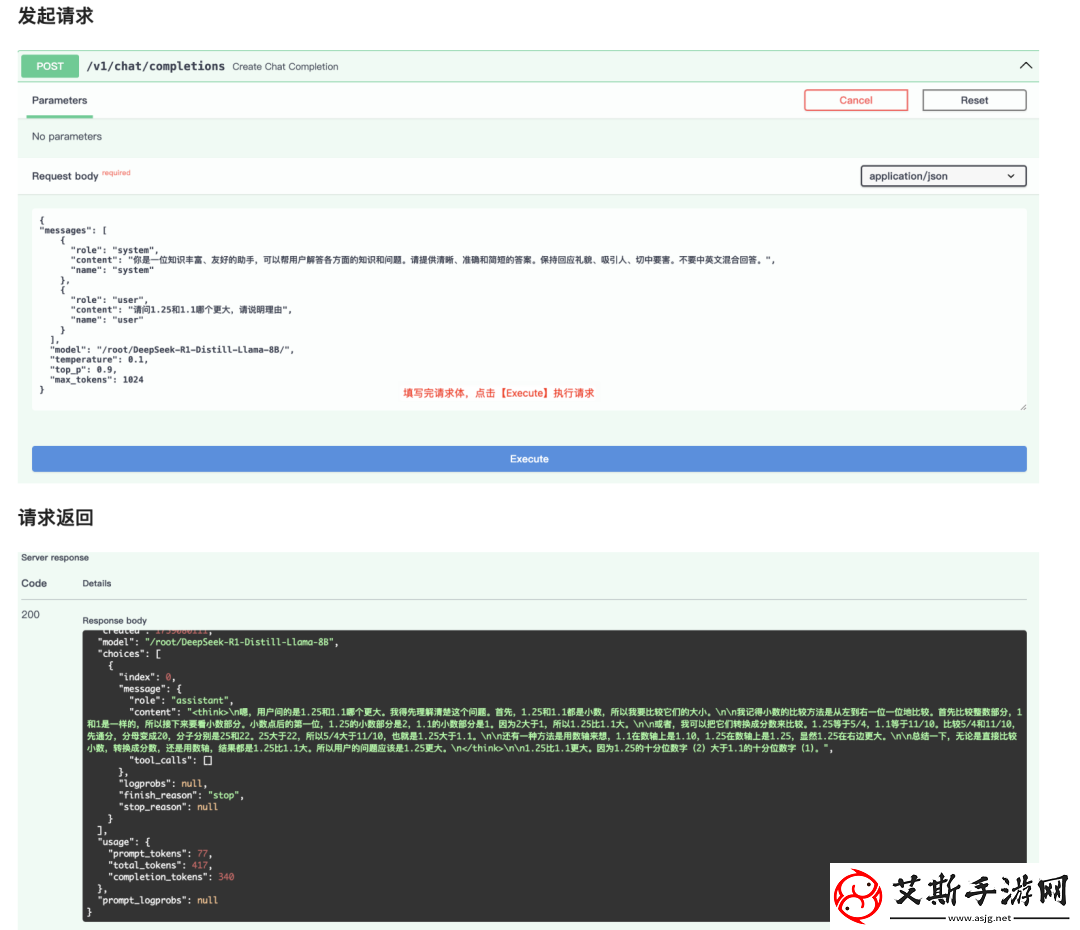
Task: Click the "name": "system" line in request
Action: tap(112, 270)
